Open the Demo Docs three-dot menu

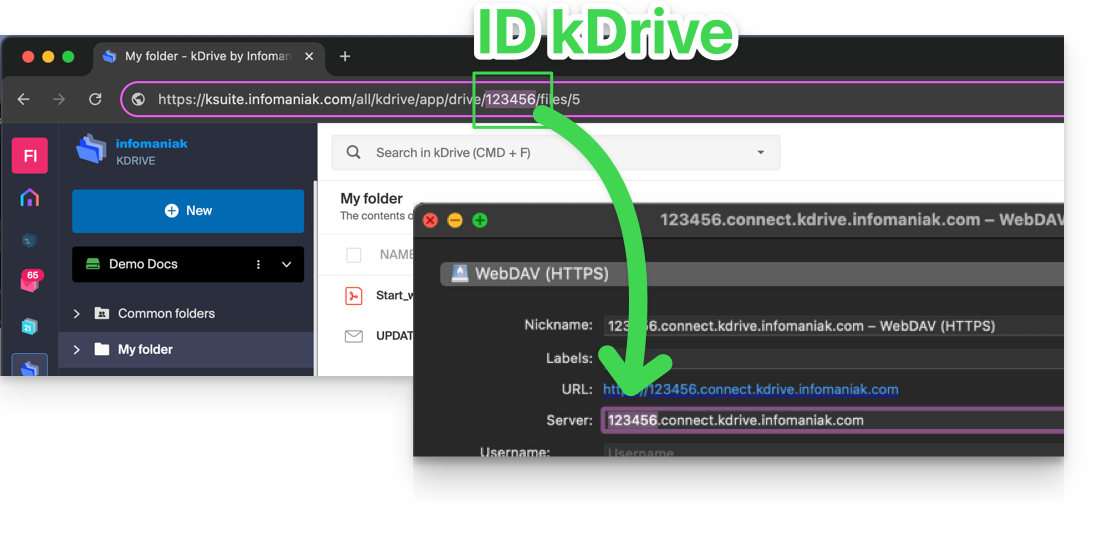tap(259, 264)
